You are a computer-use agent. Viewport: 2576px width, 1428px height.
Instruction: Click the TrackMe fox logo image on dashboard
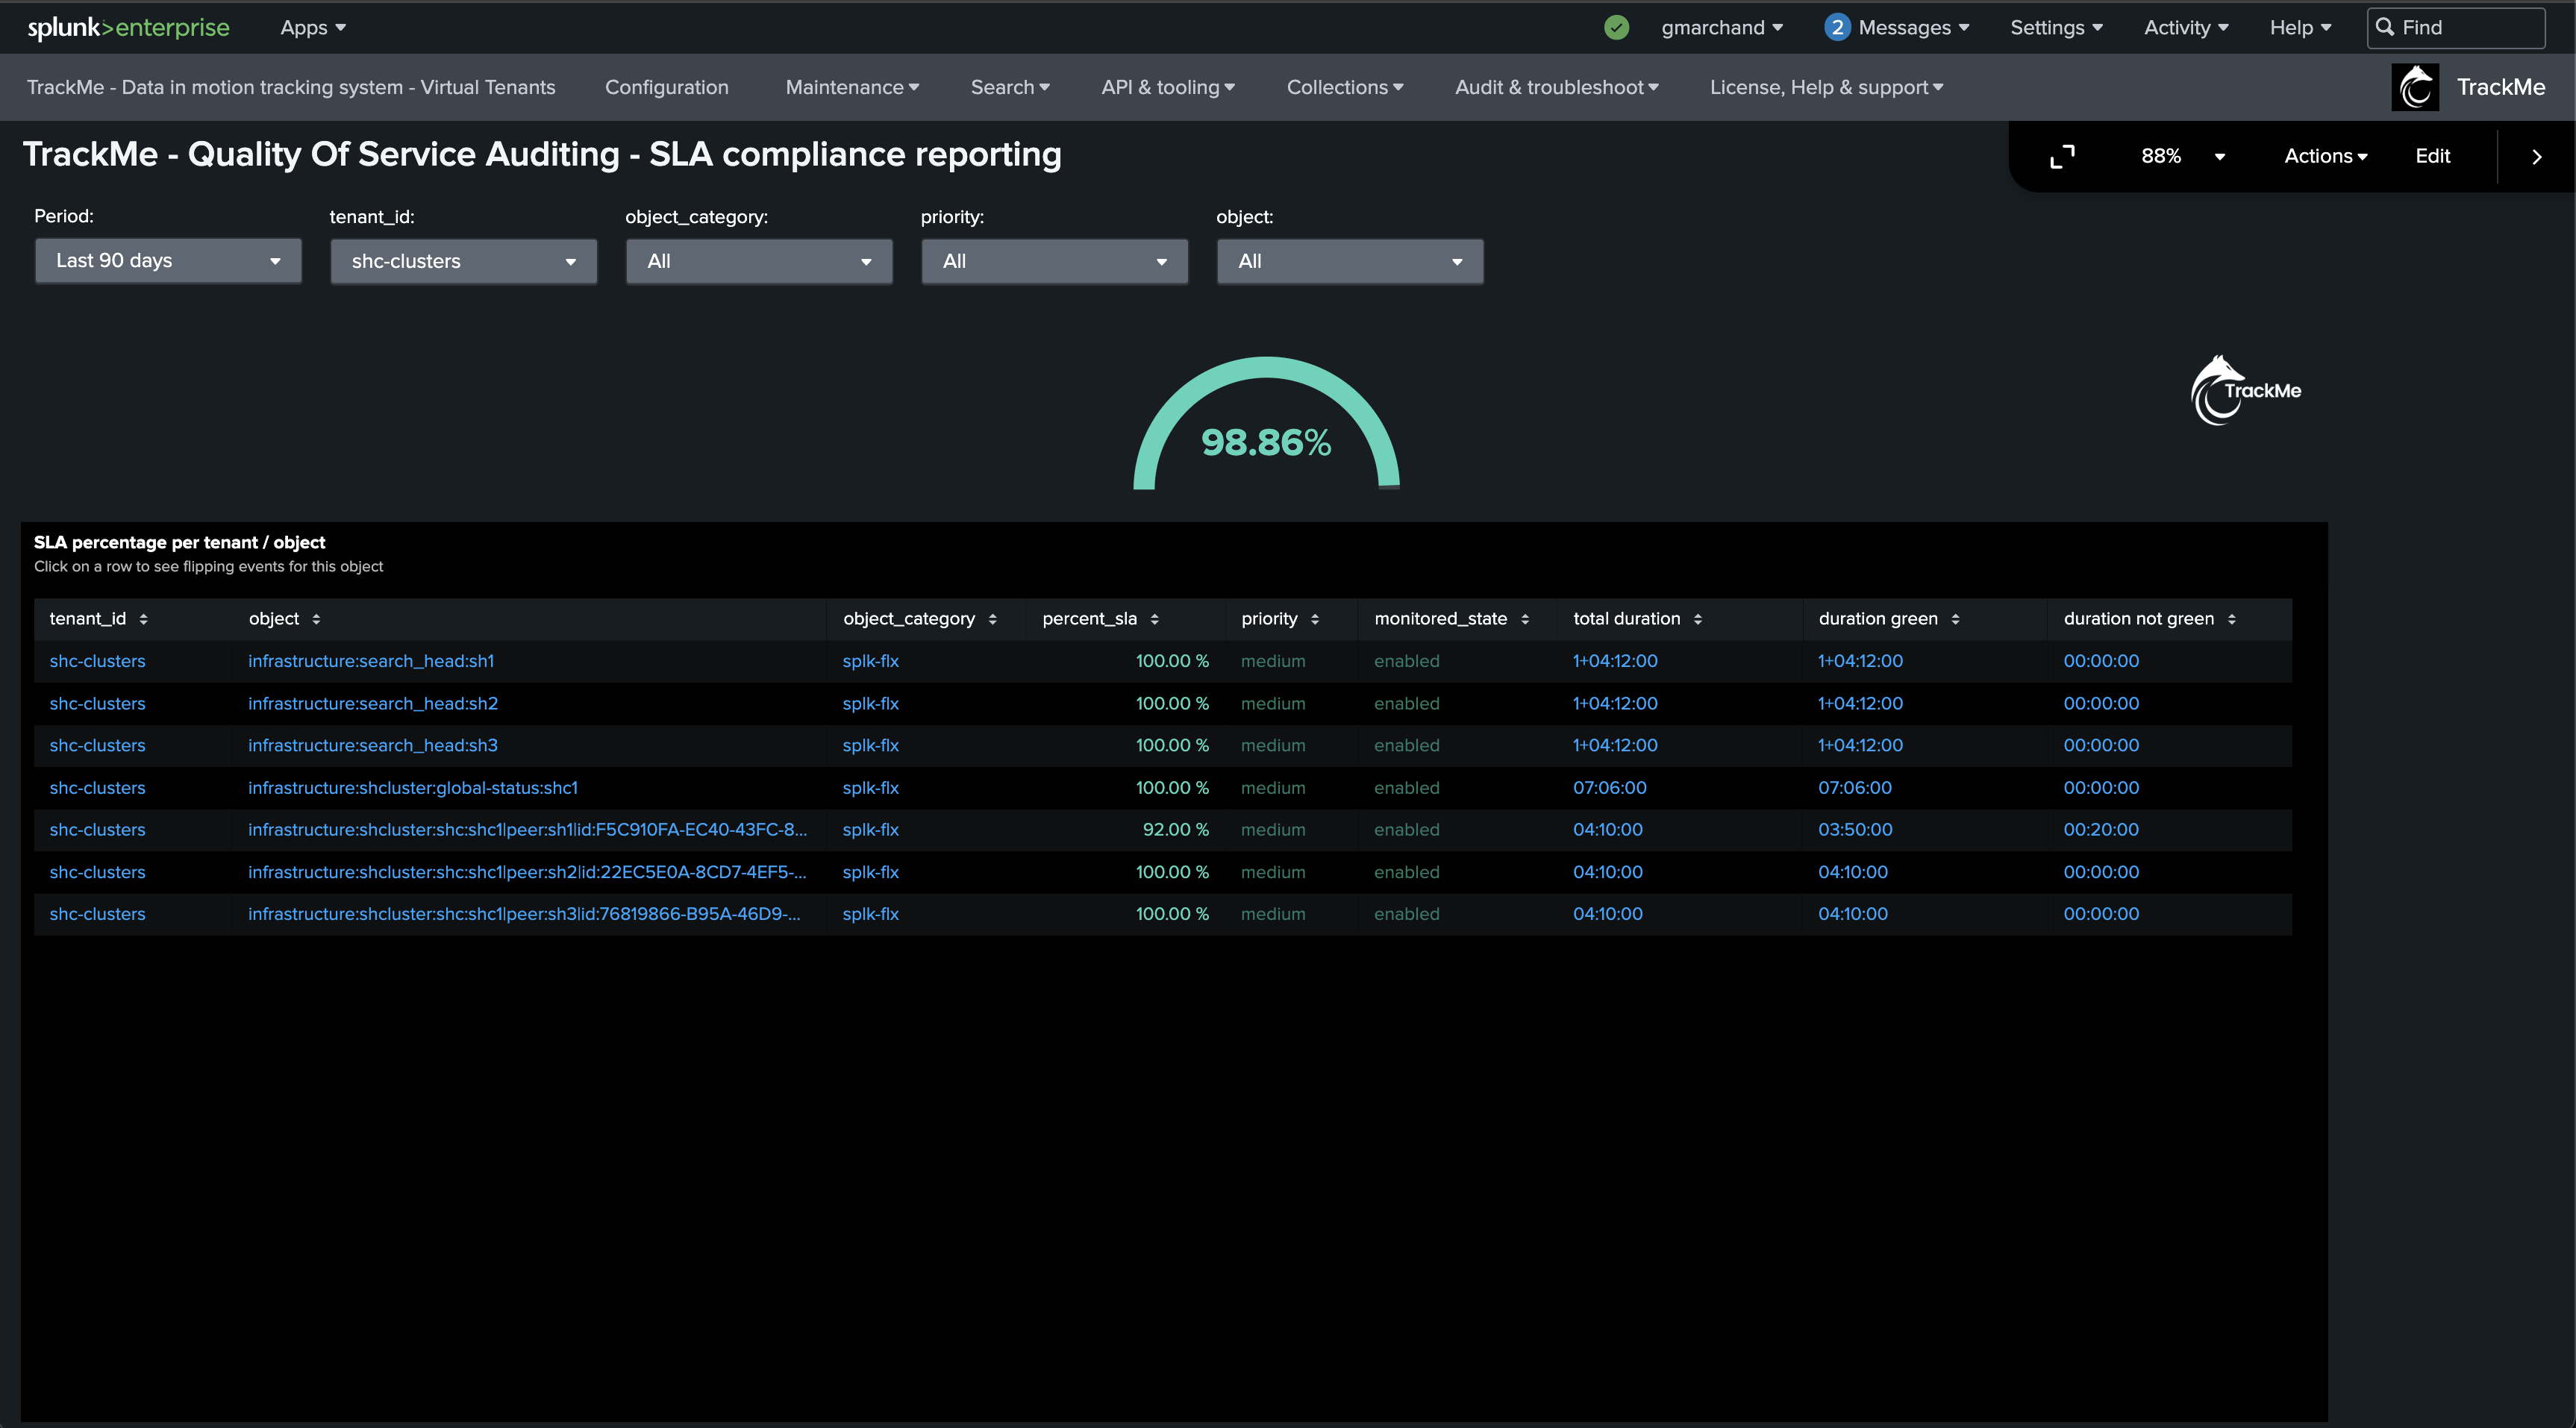coord(2246,390)
